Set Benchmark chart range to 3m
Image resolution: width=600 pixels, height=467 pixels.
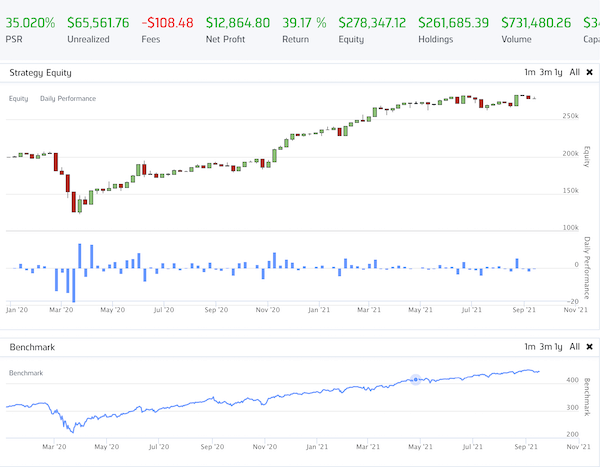click(x=545, y=347)
